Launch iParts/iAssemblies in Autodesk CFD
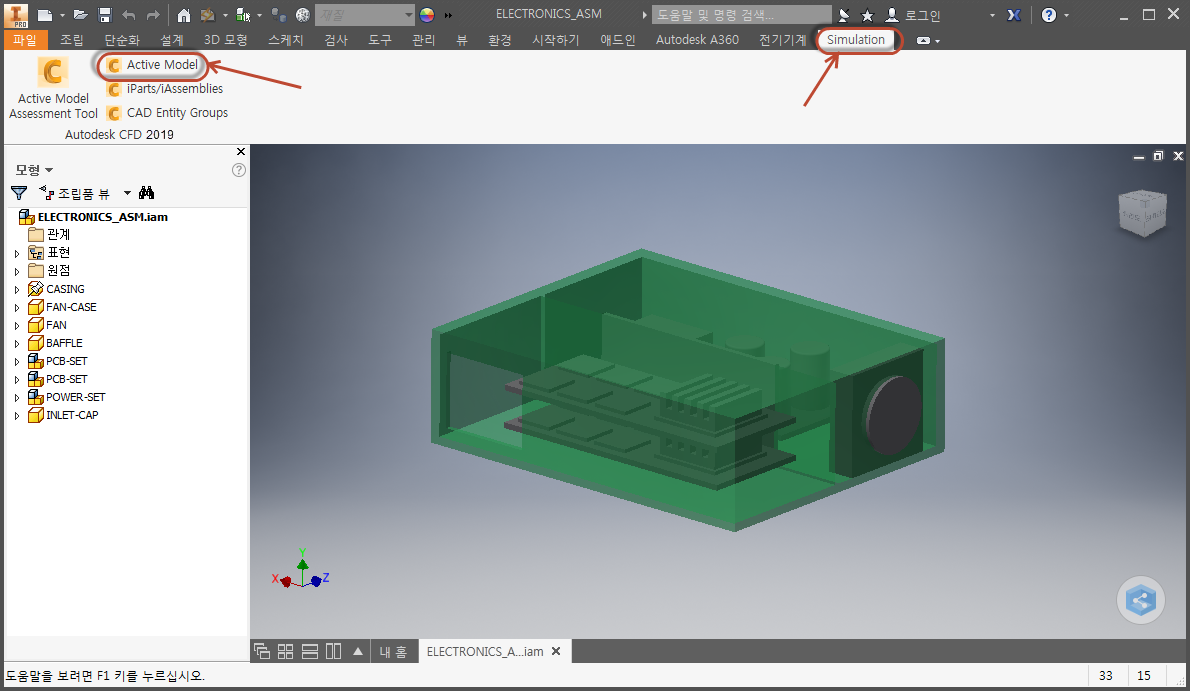 click(165, 89)
